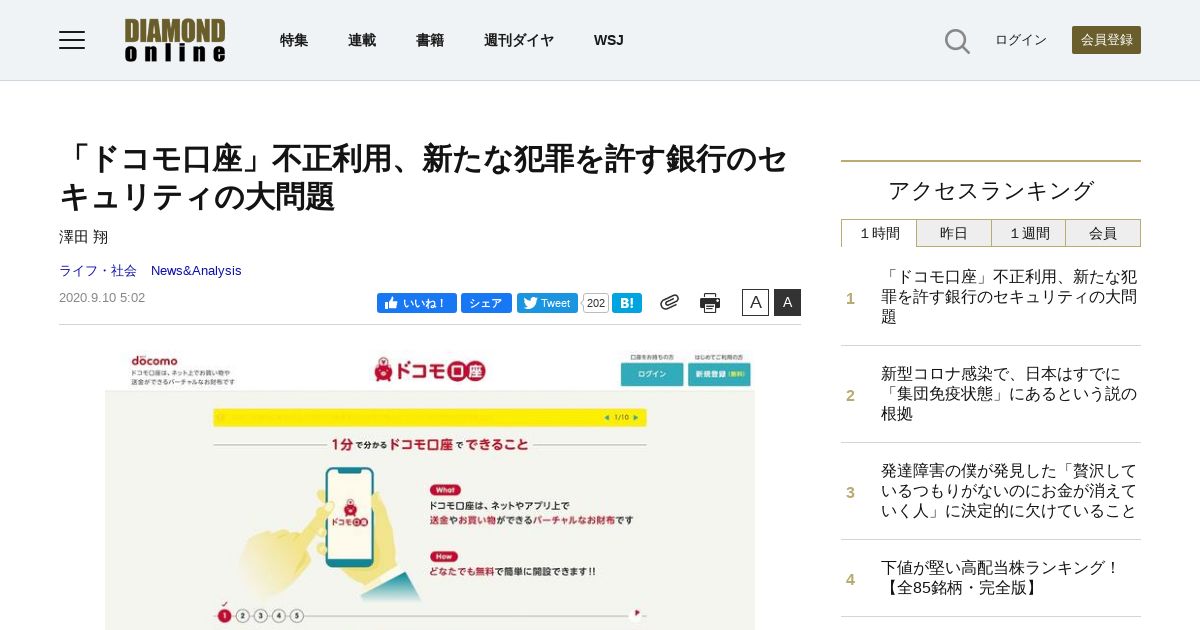Click the アクセスランキング heading

point(991,190)
